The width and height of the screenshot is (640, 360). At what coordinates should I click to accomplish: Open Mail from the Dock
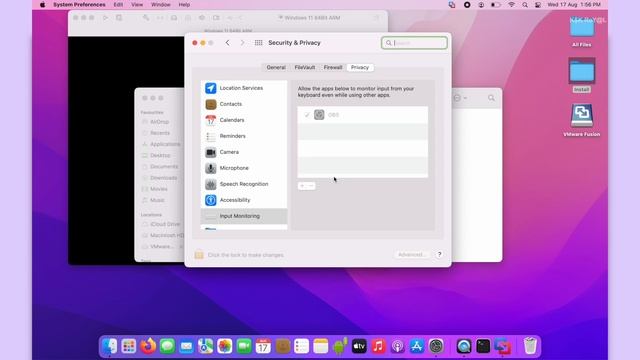[187, 346]
